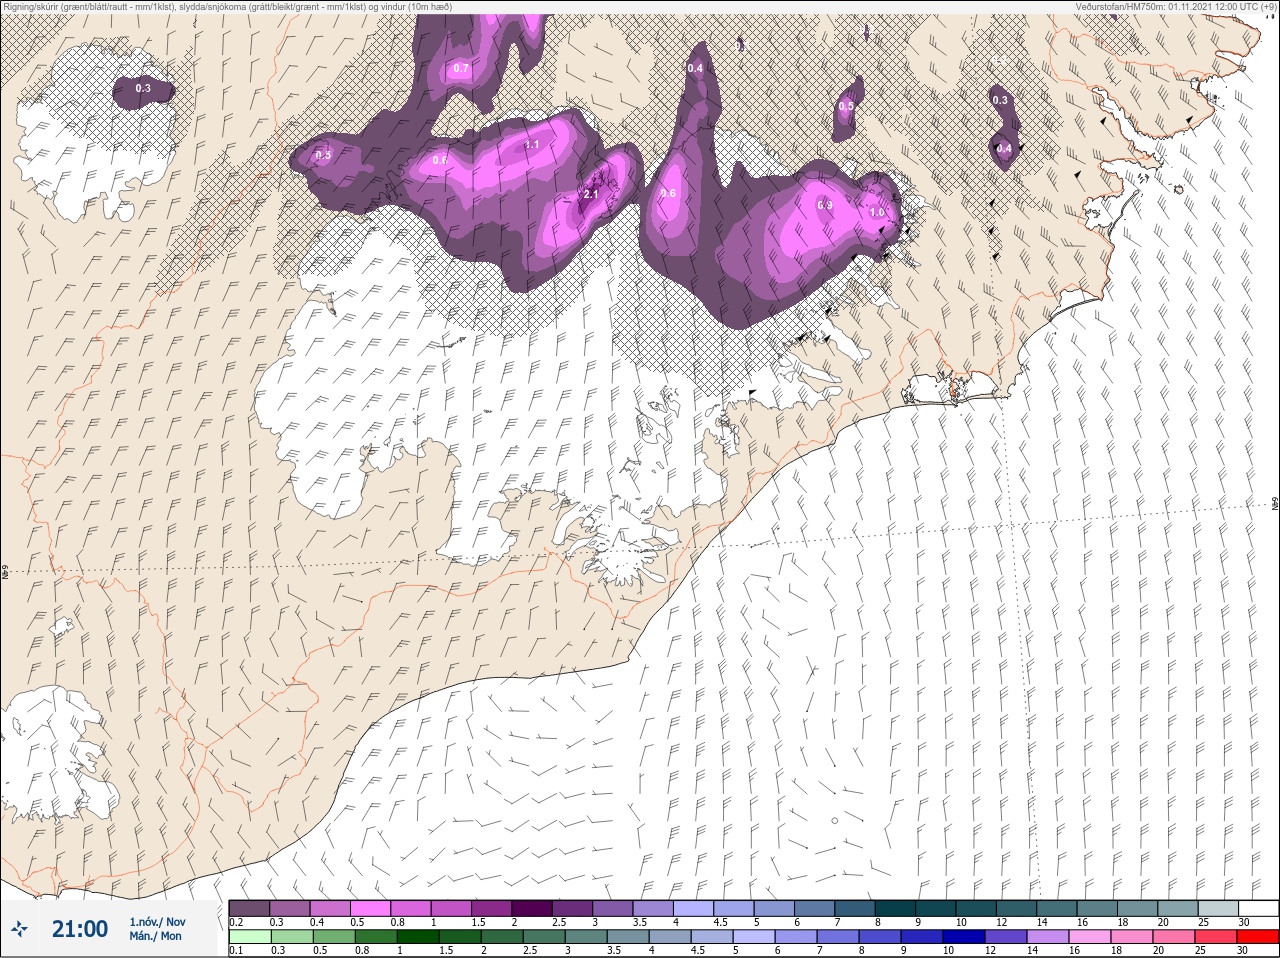Screen dimensions: 1280x958
Task: Select the white 30 swatch in upper legend row
Action: (x=1258, y=907)
